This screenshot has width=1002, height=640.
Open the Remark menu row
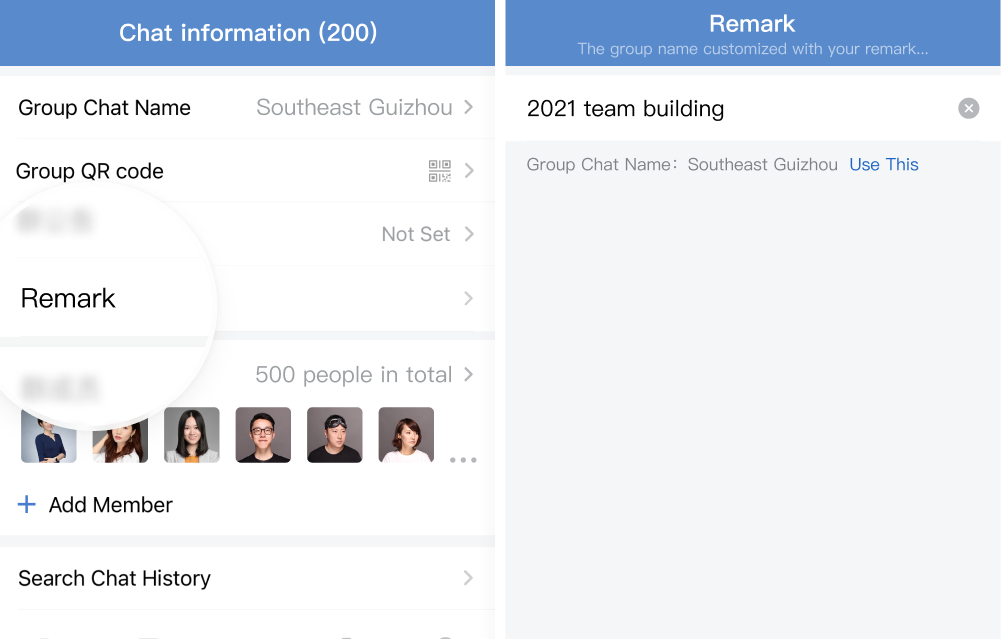247,298
